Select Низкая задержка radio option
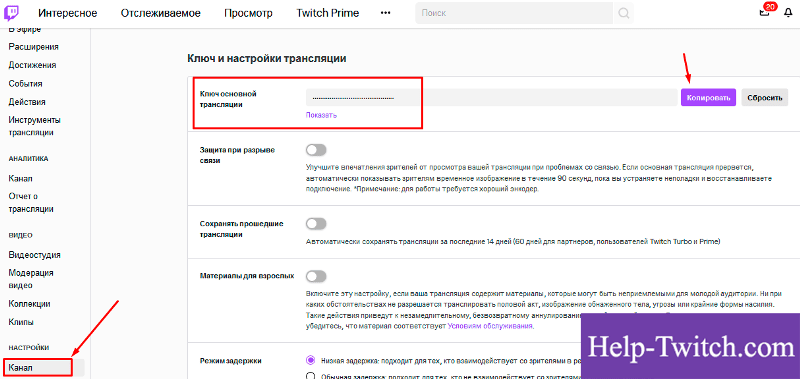 (310, 360)
